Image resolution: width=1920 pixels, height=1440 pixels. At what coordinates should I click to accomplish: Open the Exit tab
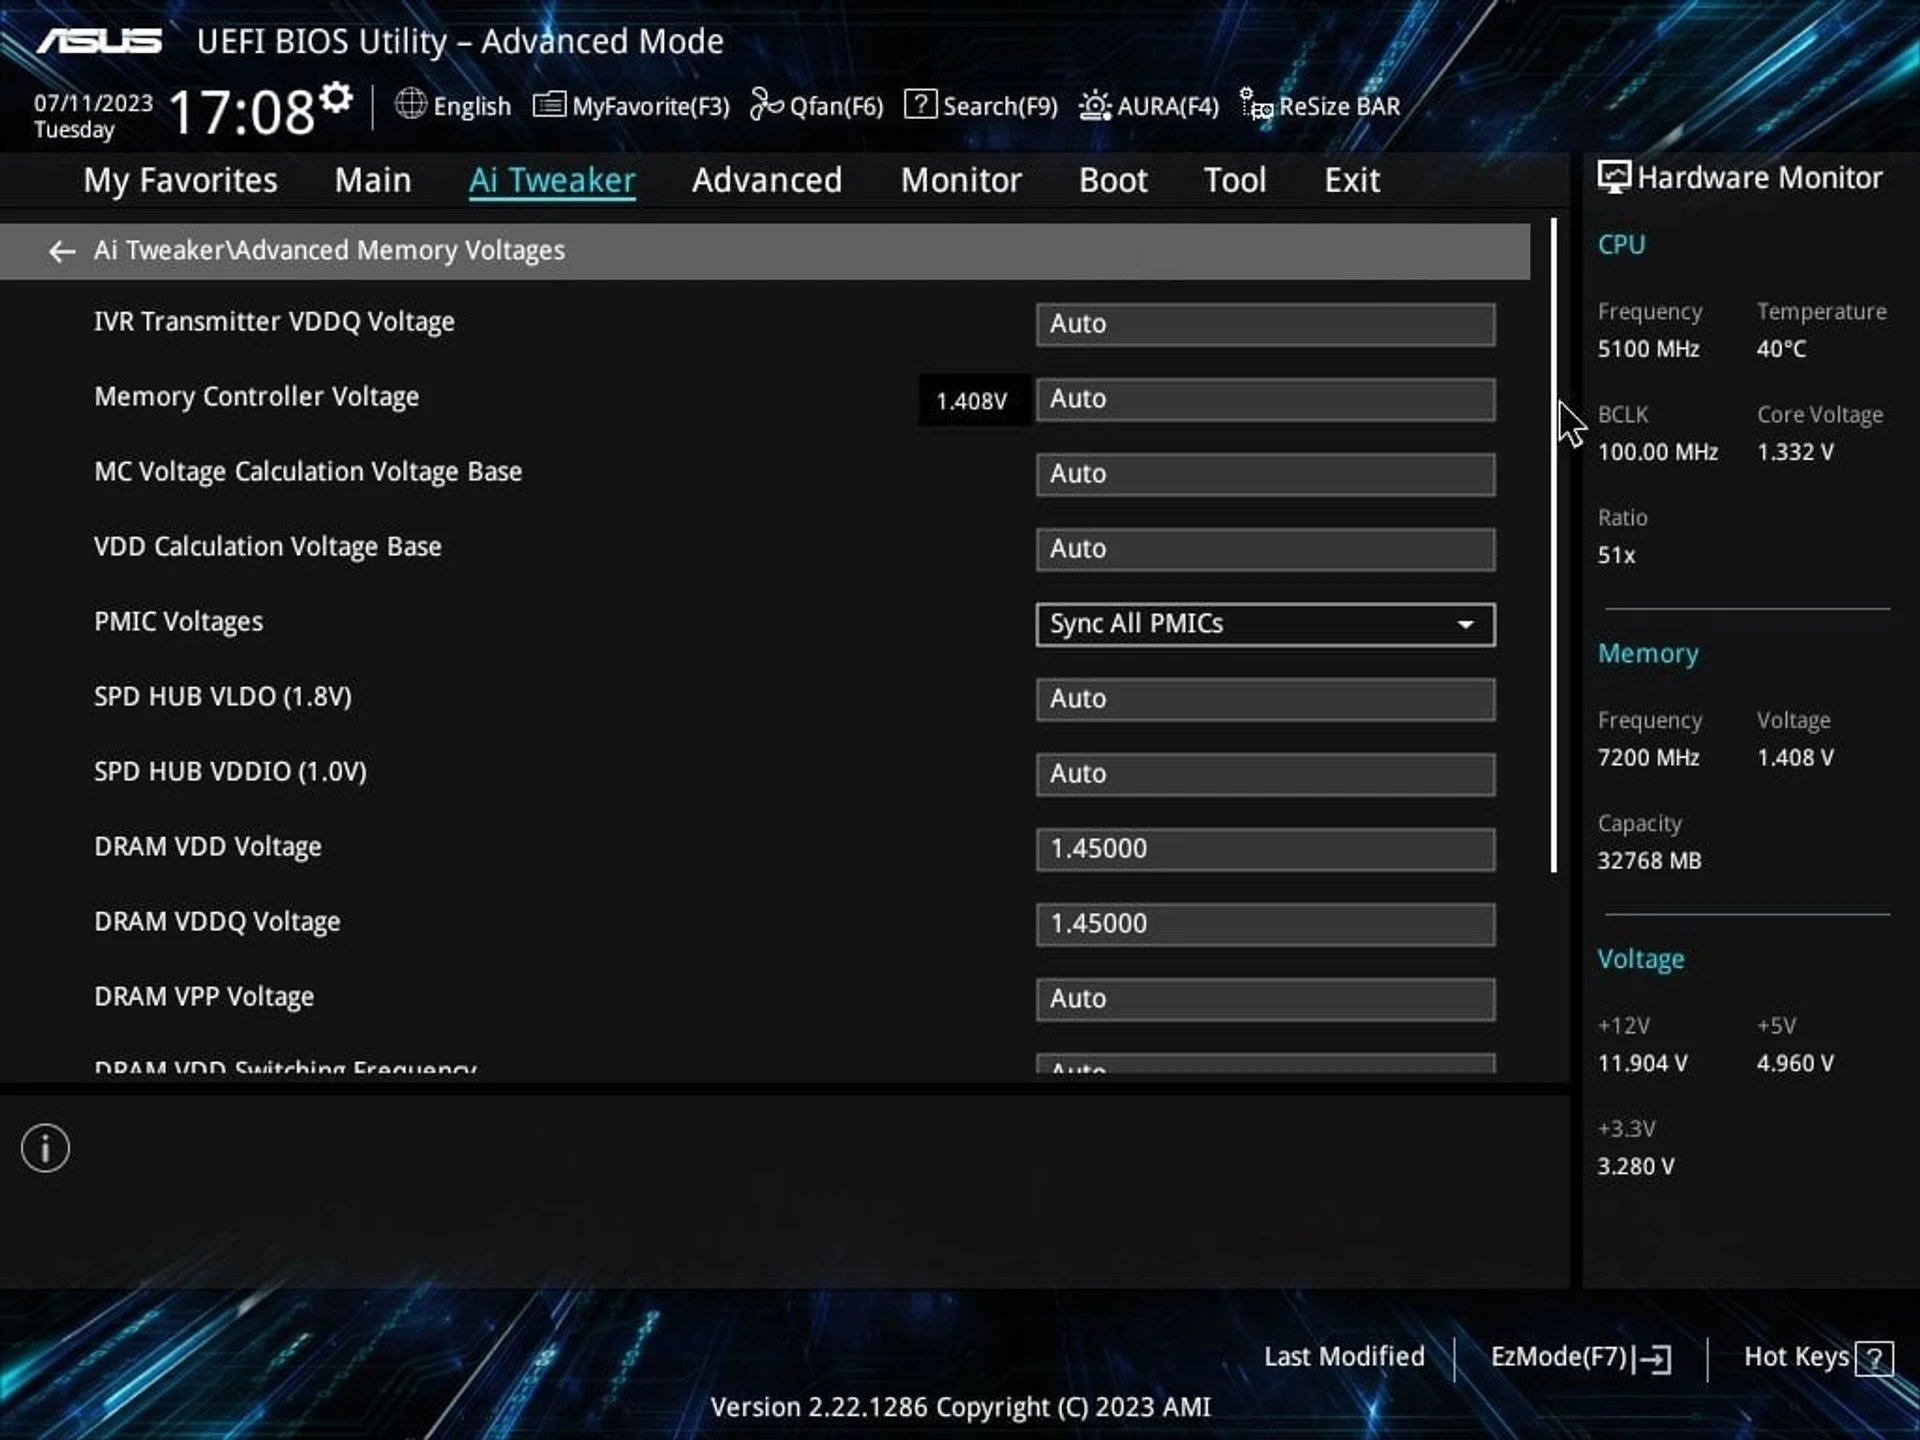coord(1352,180)
